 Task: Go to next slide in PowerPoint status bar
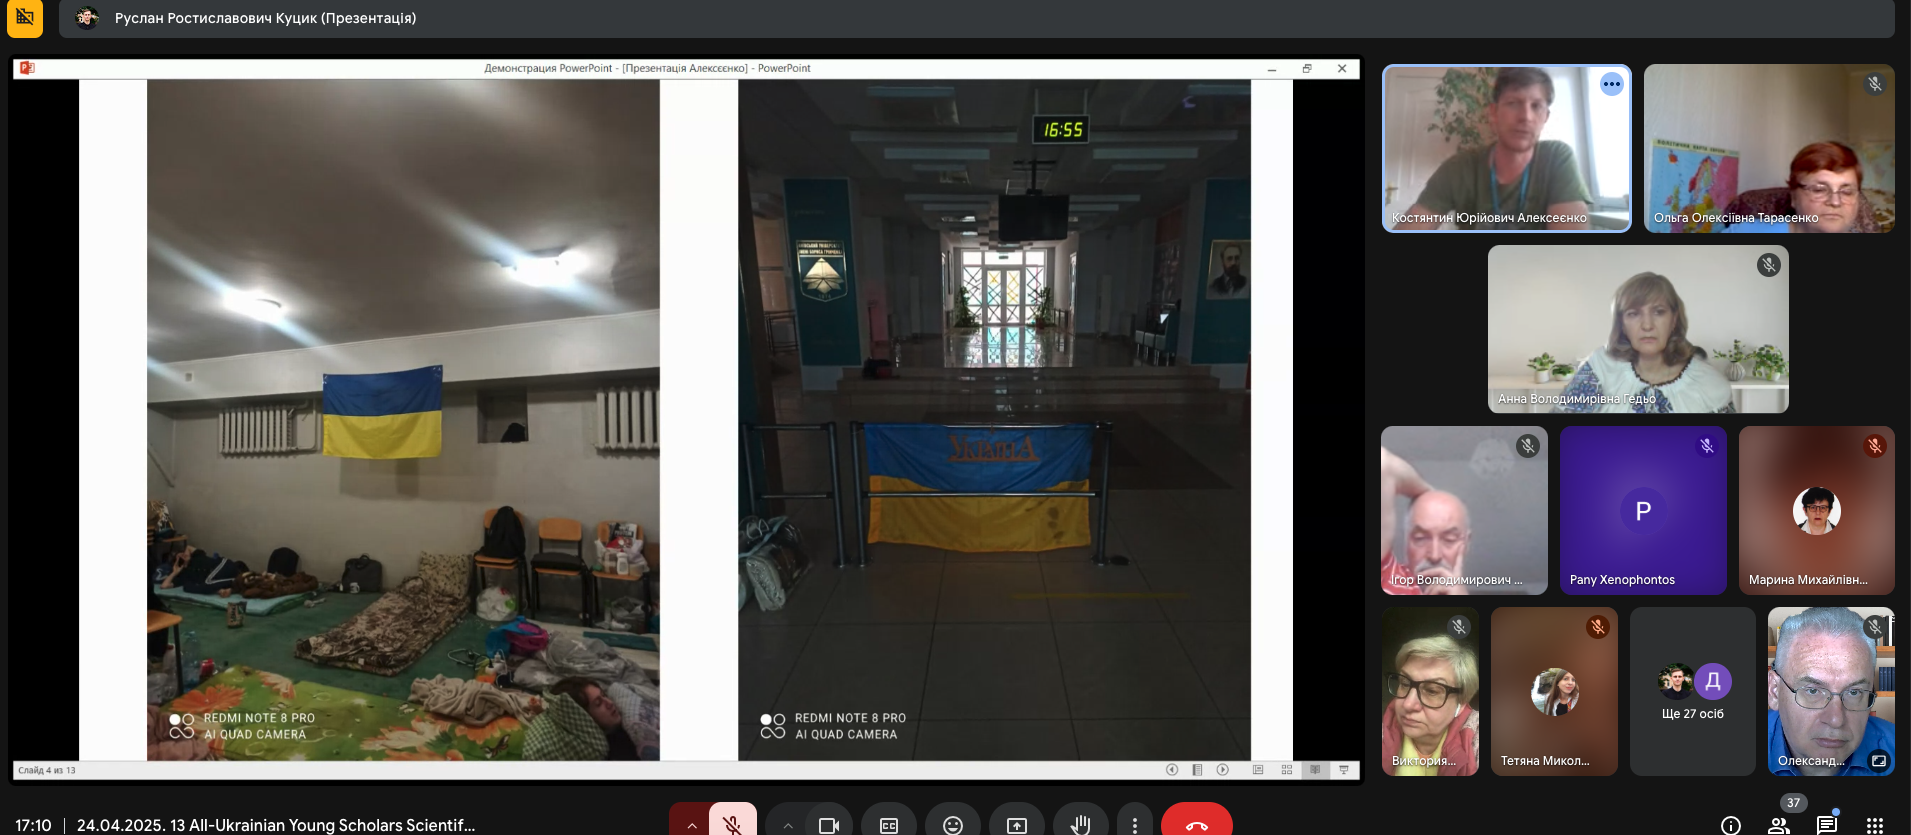click(1222, 770)
